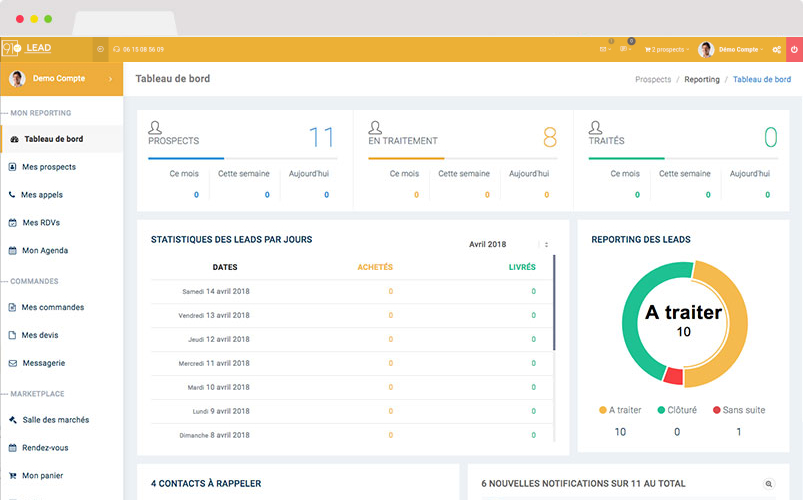Expand the Demo Compte sidebar profile chevron
Viewport: 803px width, 500px height.
(110, 78)
